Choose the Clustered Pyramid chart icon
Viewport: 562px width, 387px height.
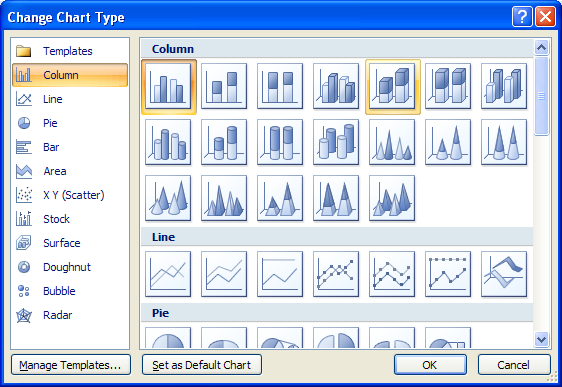point(224,198)
